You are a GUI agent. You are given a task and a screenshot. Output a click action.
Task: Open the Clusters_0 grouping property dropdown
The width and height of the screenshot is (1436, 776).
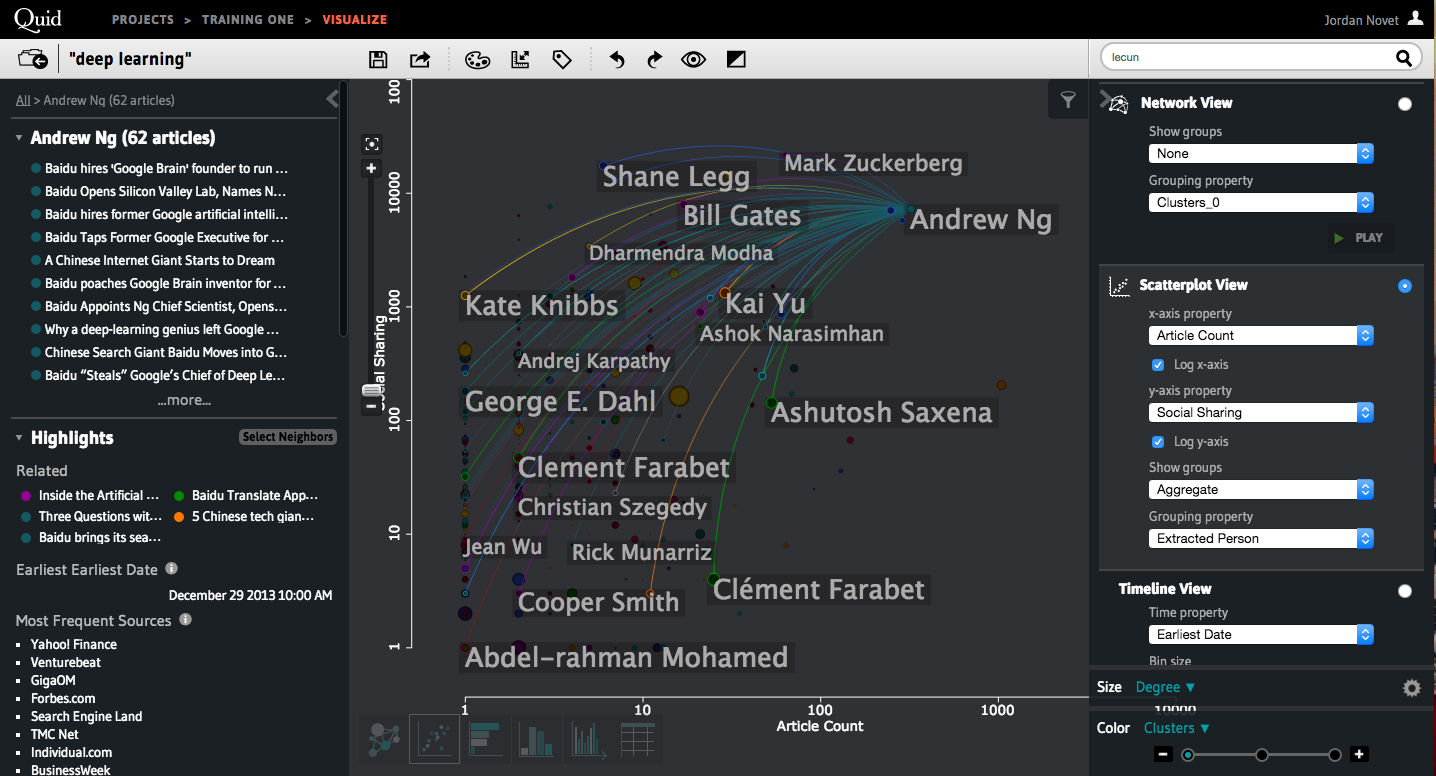click(1261, 203)
